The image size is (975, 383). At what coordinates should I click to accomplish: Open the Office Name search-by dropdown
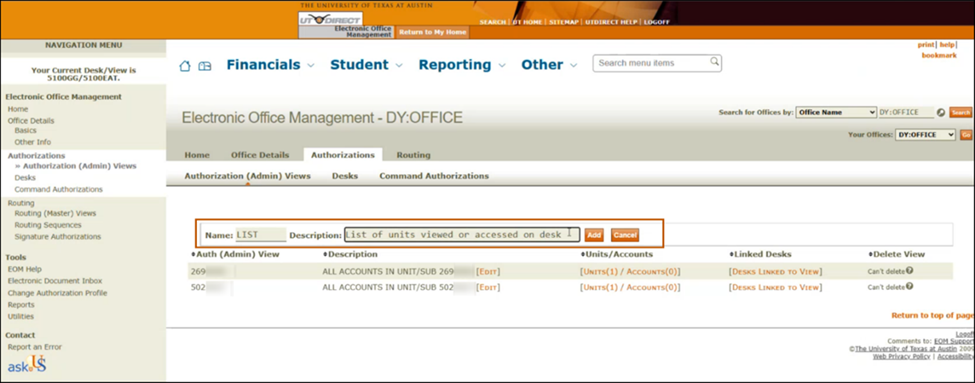tap(836, 113)
